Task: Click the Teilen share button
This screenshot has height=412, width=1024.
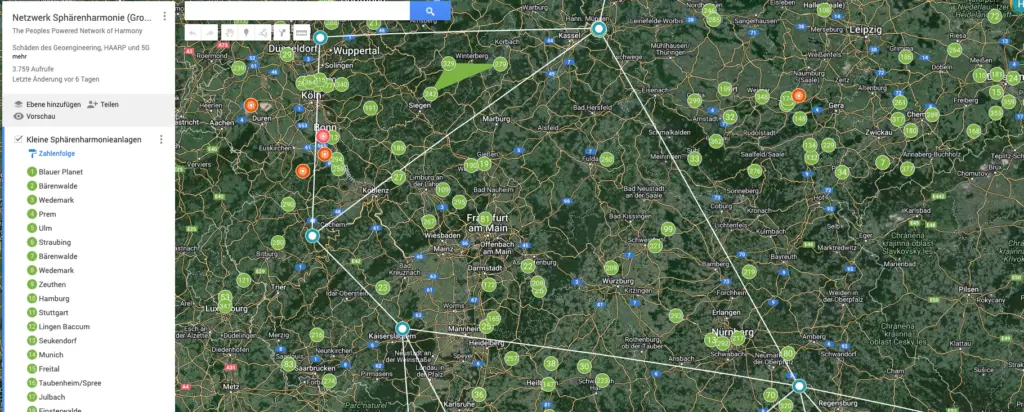Action: (x=103, y=104)
